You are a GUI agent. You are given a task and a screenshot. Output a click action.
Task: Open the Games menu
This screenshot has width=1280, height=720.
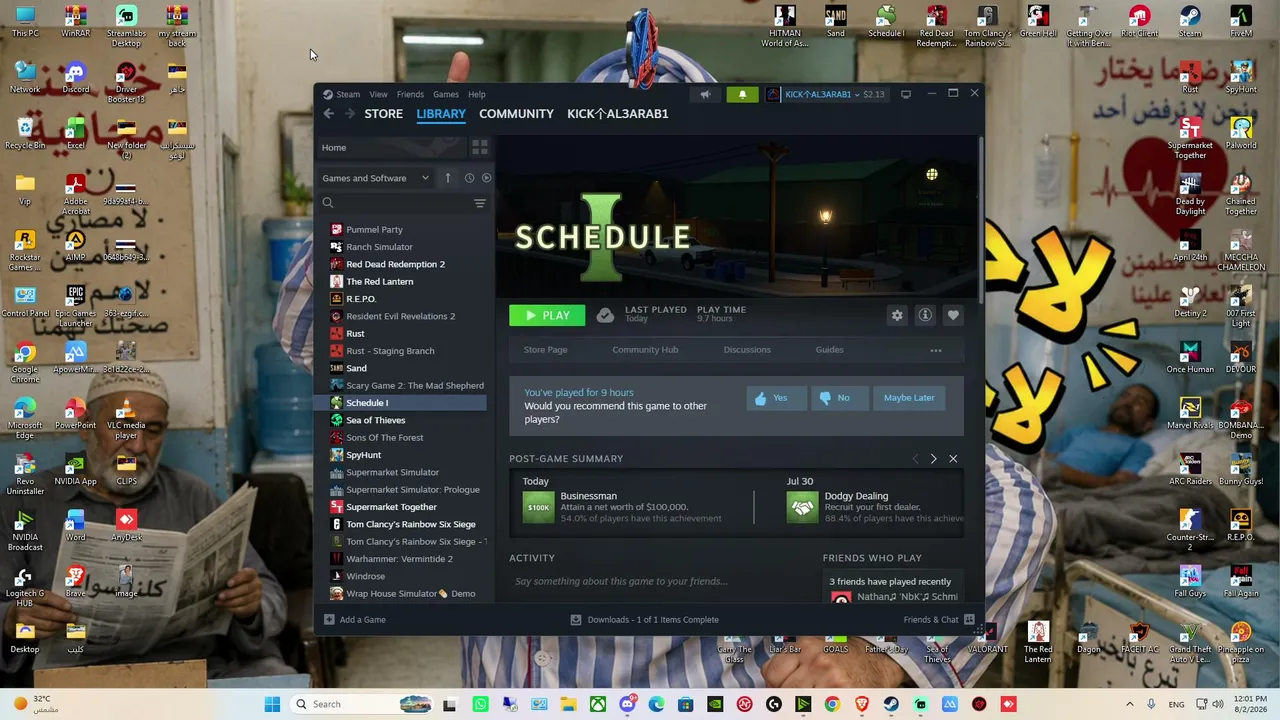(446, 95)
